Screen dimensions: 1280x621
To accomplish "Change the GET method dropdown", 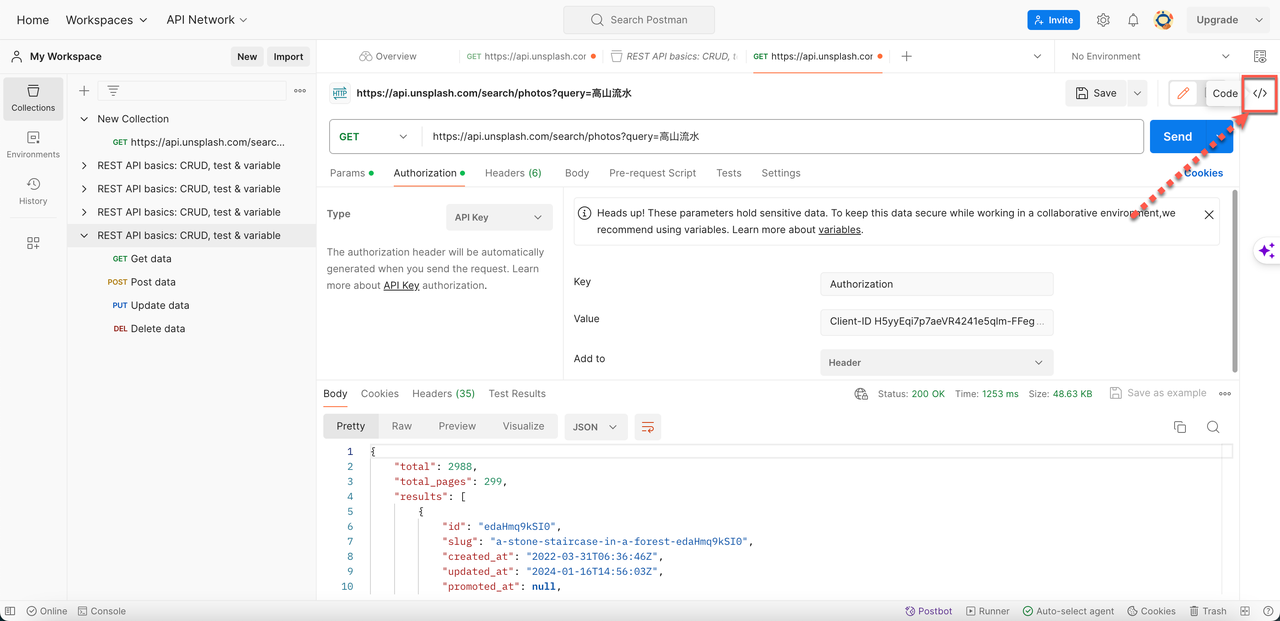I will [x=375, y=137].
